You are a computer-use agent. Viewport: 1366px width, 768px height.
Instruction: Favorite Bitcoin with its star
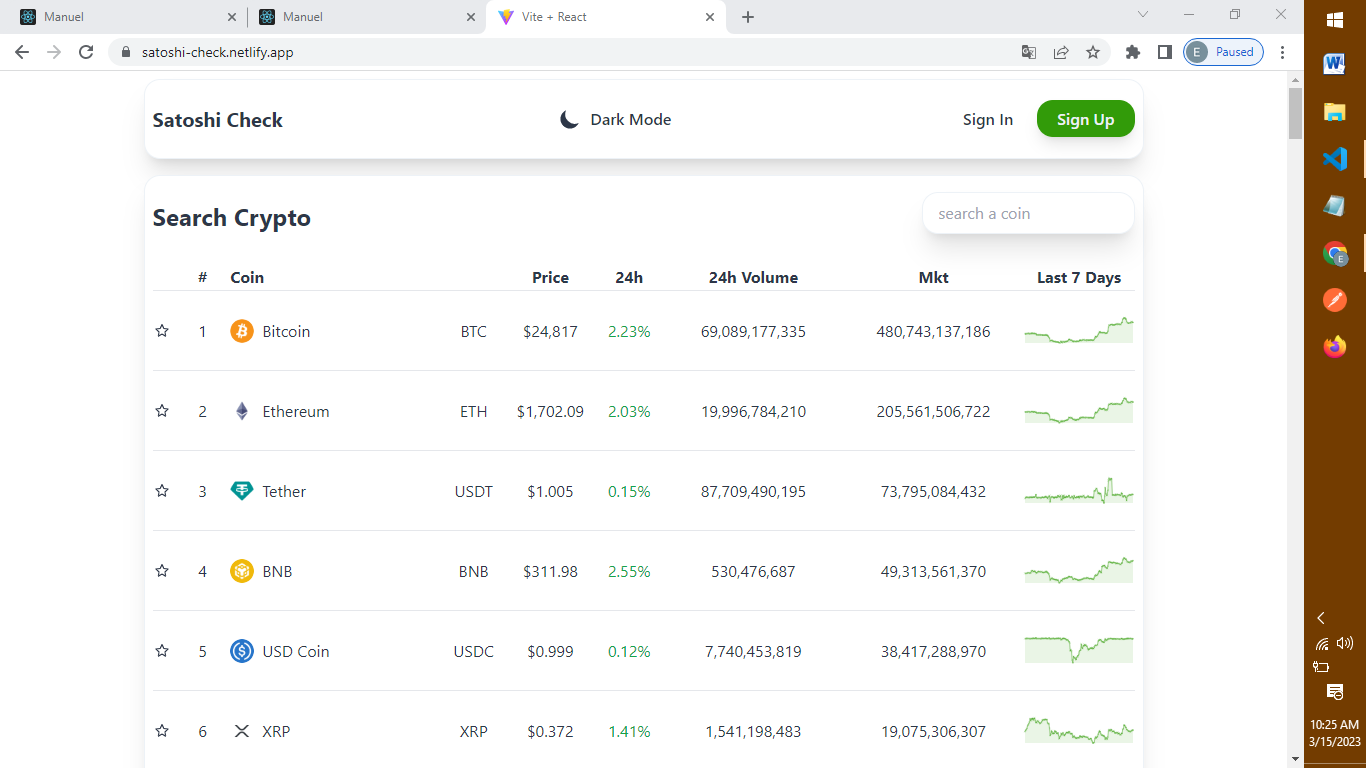[x=162, y=331]
